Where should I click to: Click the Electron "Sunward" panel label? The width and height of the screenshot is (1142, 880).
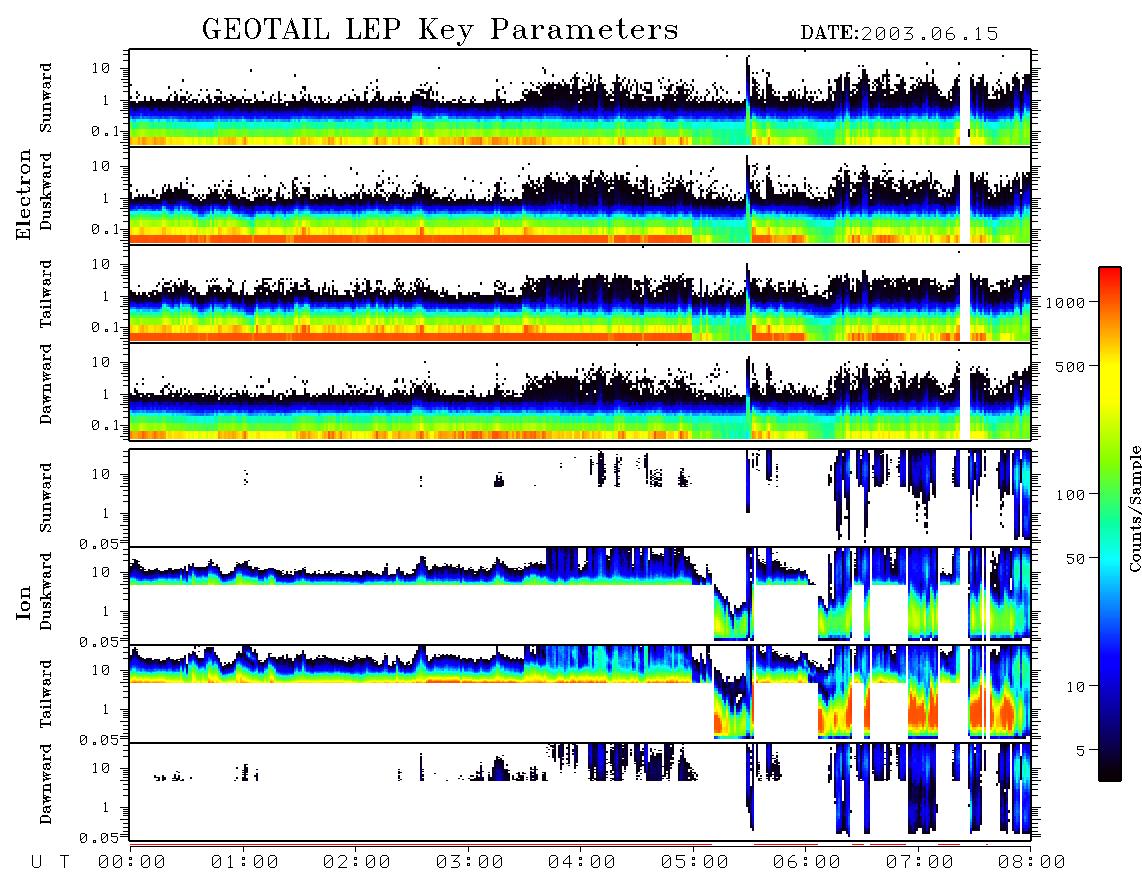pos(46,98)
